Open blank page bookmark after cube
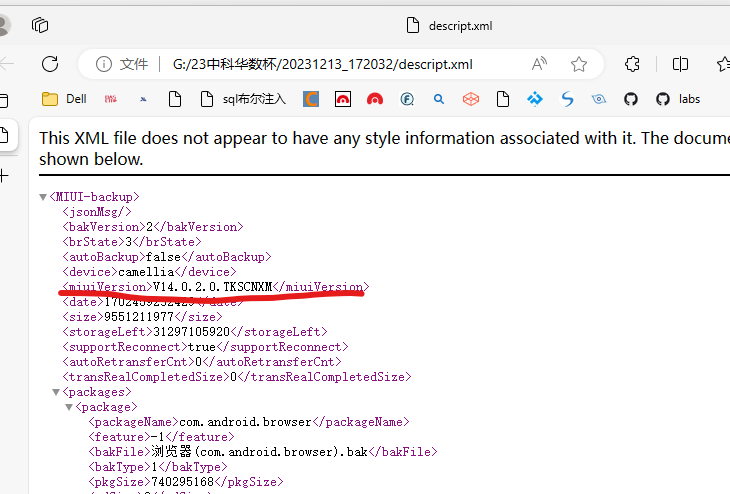730x494 pixels. point(503,99)
